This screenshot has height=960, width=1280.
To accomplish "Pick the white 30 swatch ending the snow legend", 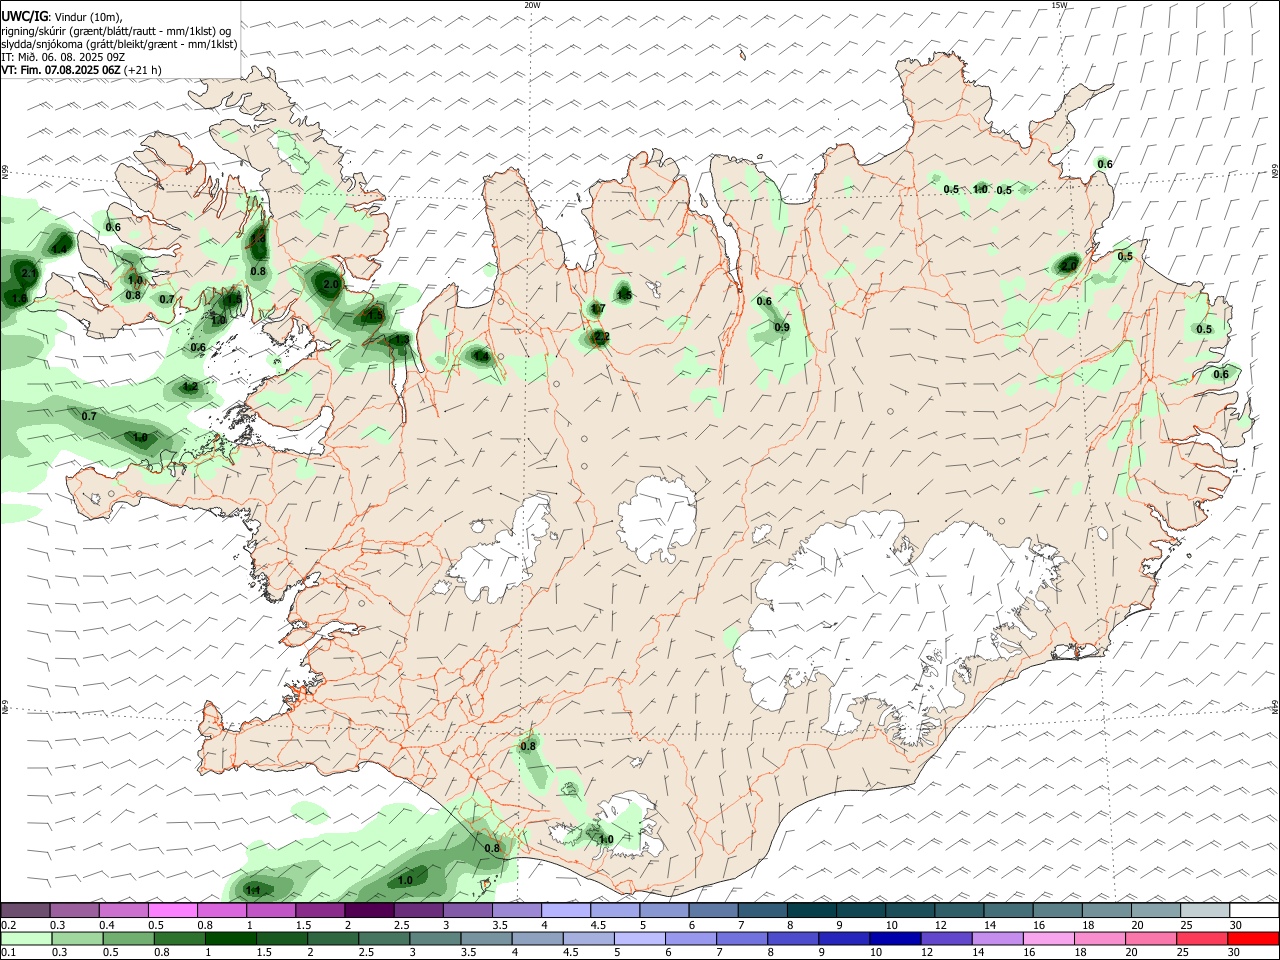I will (1253, 911).
